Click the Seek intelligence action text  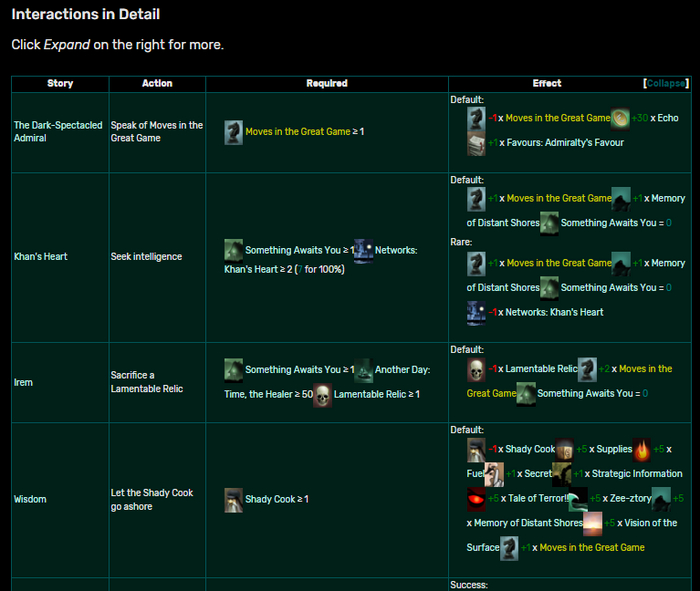[x=146, y=257]
